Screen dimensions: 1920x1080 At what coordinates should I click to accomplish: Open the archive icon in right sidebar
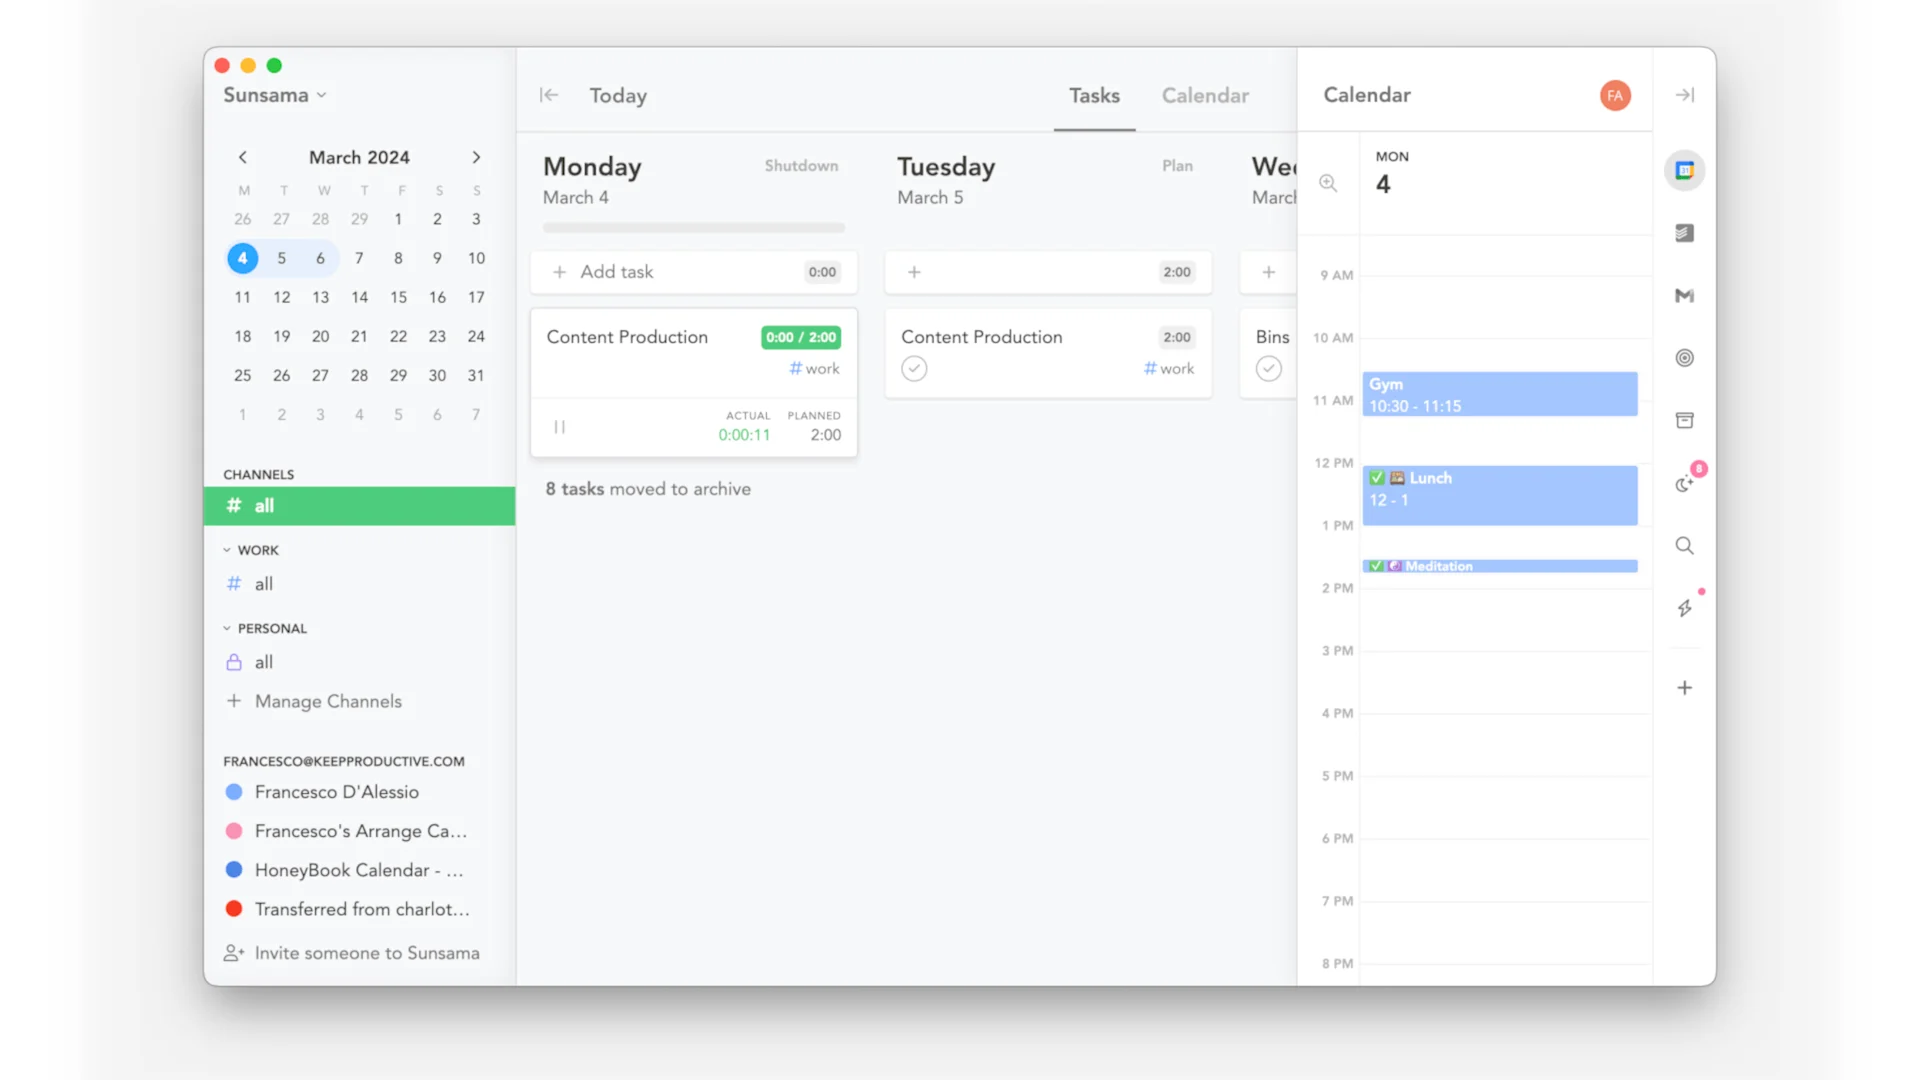(x=1684, y=420)
